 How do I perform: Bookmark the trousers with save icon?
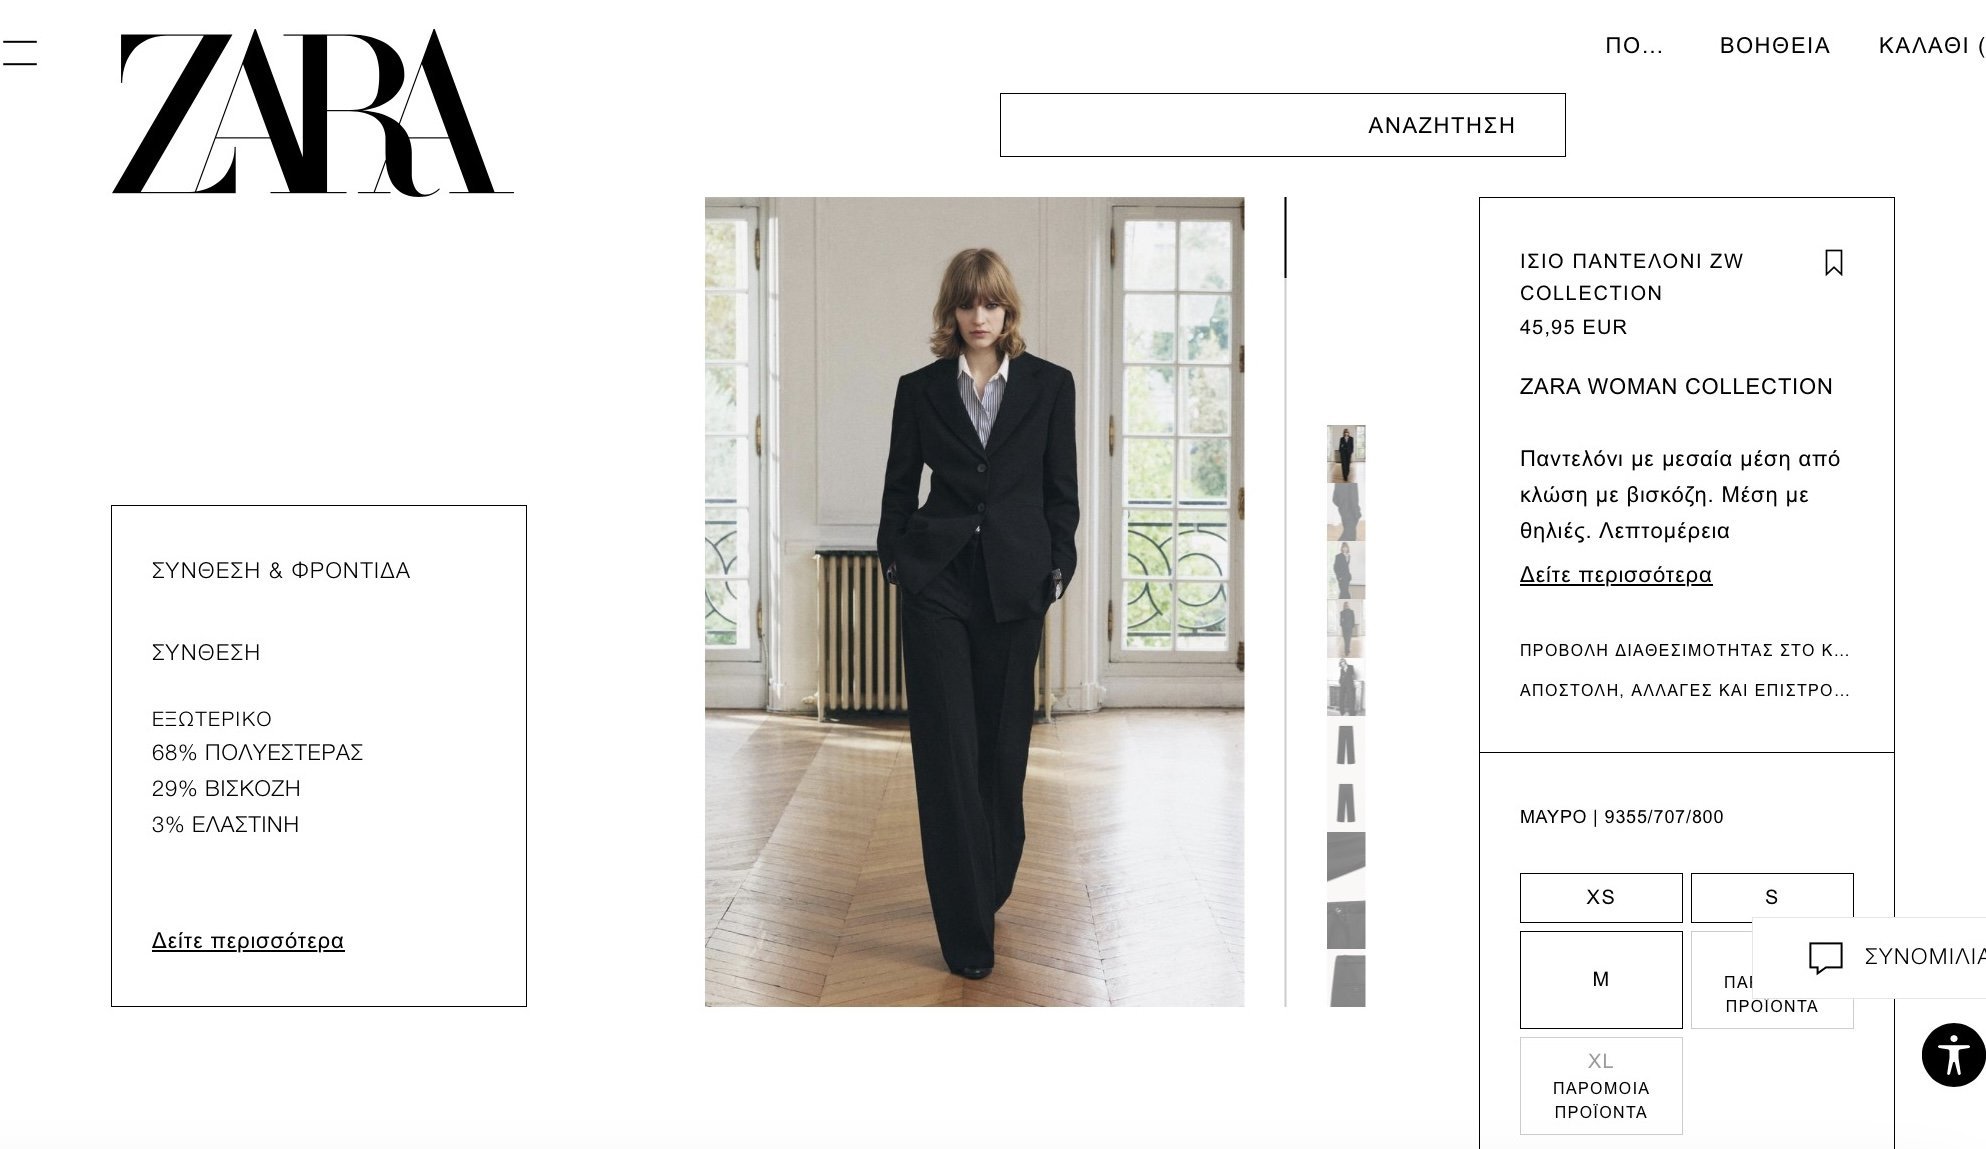click(x=1833, y=263)
